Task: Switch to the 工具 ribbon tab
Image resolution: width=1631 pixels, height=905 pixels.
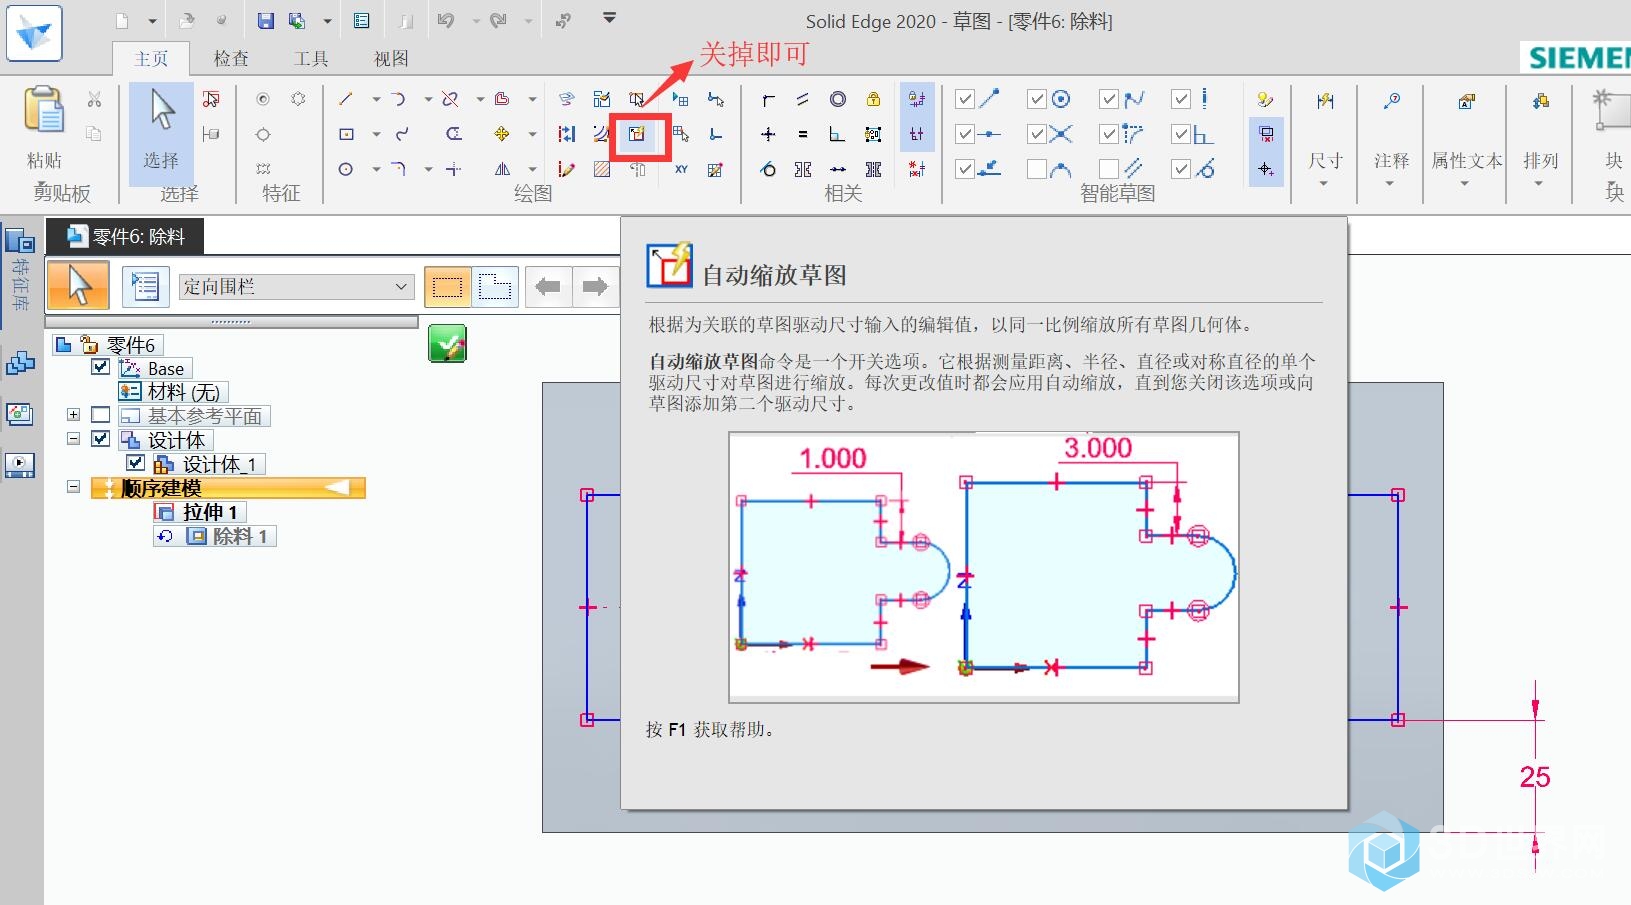Action: coord(311,59)
